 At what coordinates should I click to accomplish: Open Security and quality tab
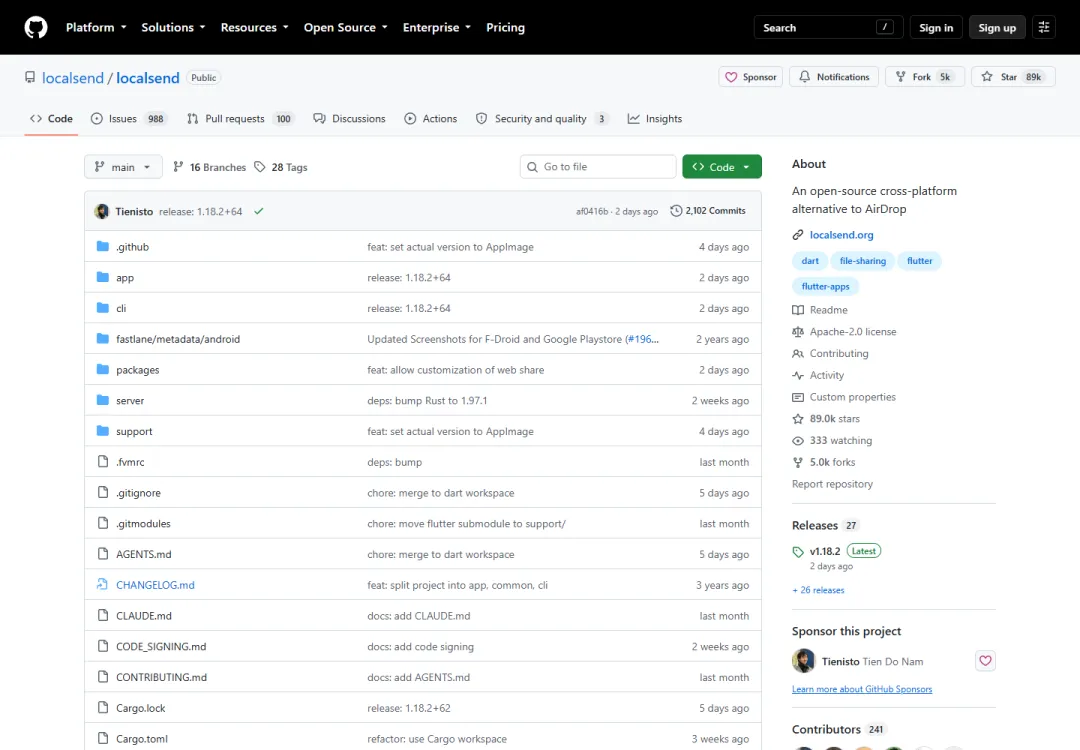click(543, 118)
